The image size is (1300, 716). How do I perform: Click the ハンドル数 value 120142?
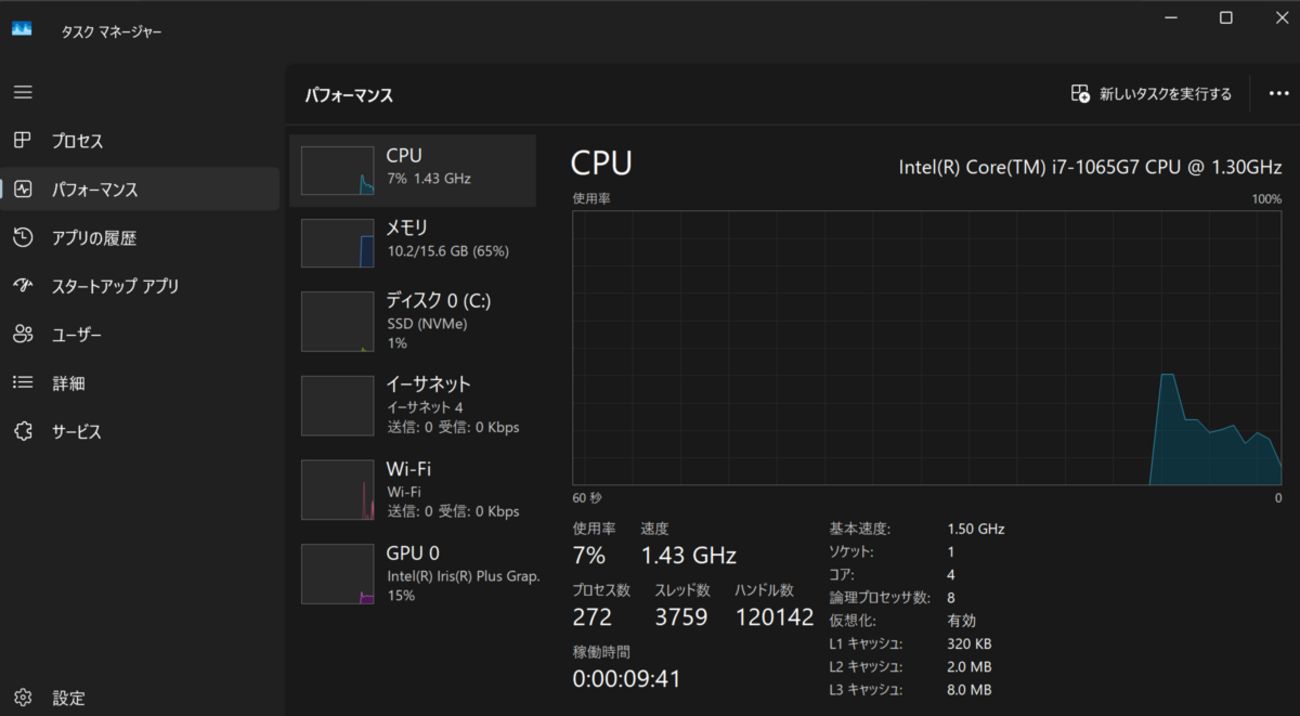(774, 617)
